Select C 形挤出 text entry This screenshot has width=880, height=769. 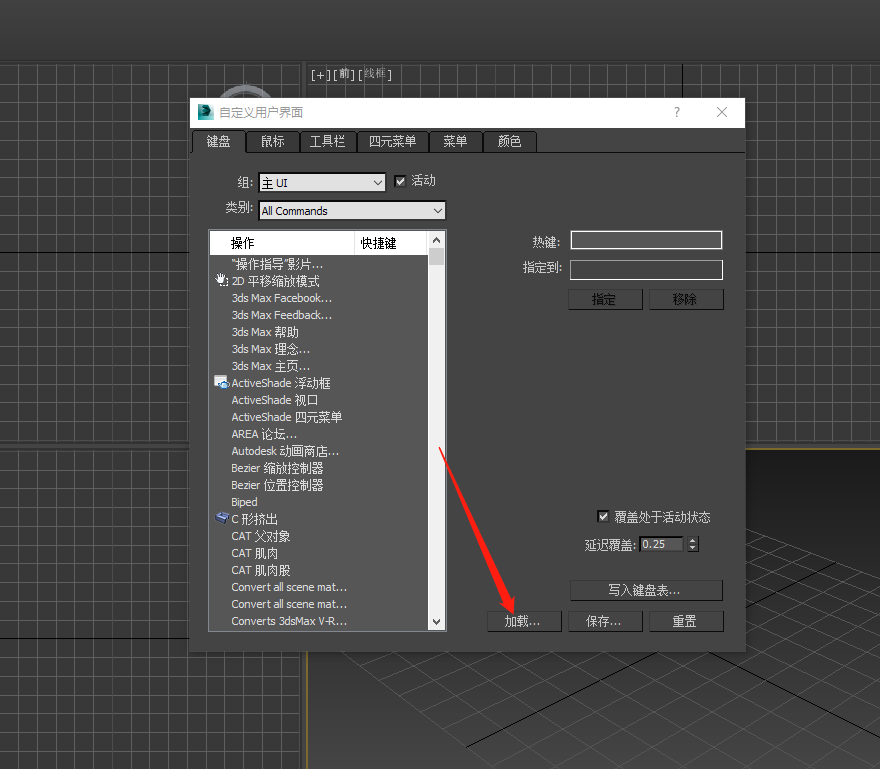pyautogui.click(x=254, y=519)
